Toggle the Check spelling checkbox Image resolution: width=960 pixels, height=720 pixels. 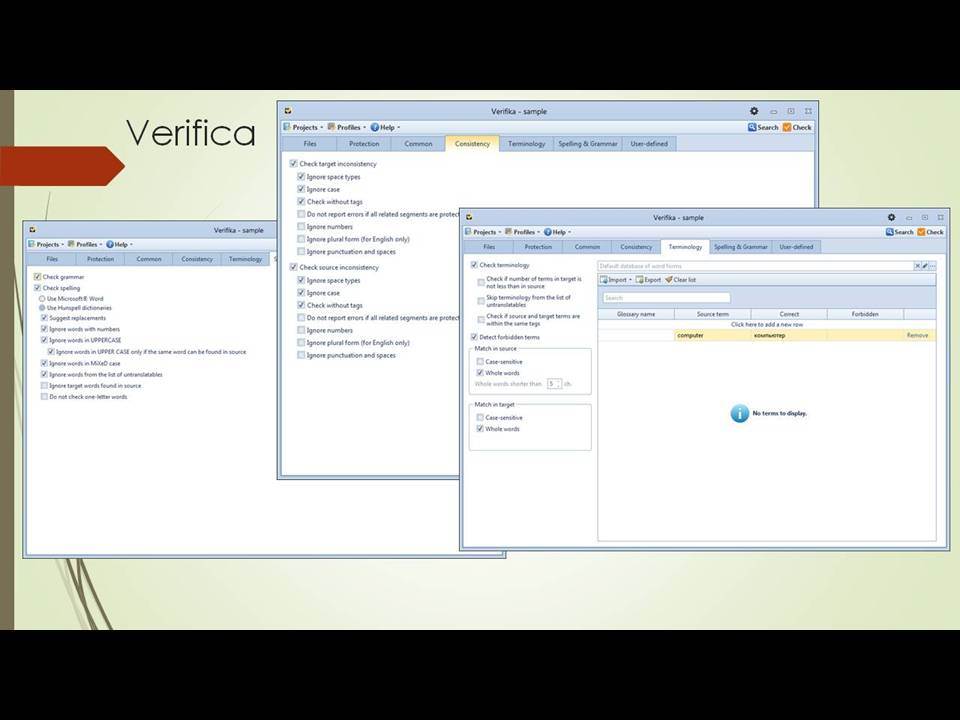pos(37,288)
